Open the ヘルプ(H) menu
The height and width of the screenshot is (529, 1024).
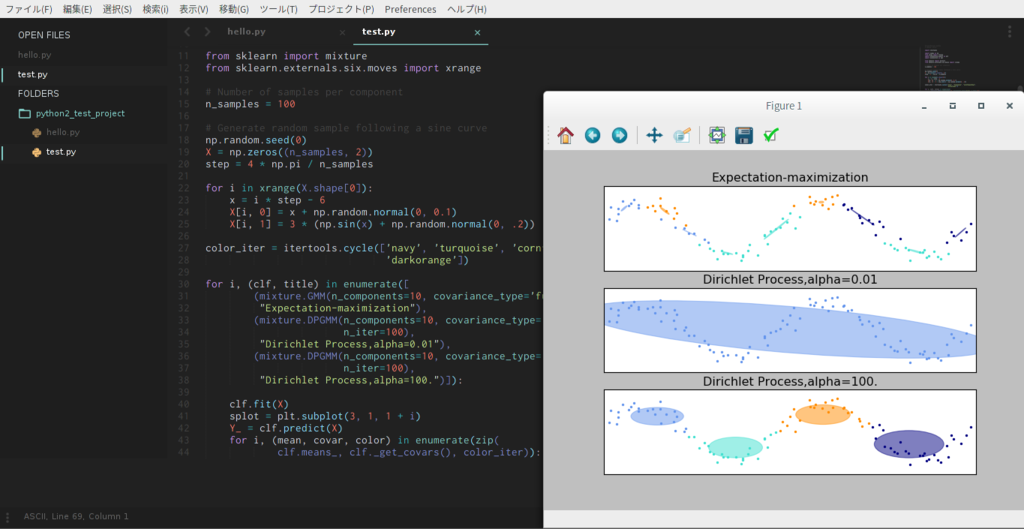point(466,9)
